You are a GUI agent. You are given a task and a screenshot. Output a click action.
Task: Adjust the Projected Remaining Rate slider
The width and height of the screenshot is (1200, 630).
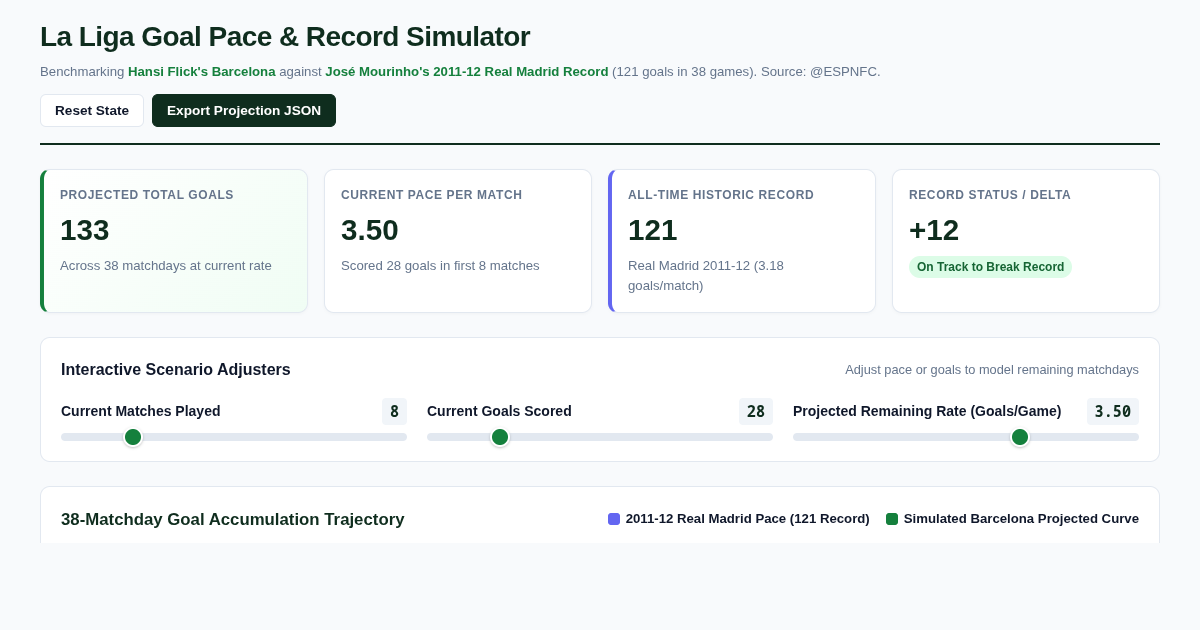[966, 437]
